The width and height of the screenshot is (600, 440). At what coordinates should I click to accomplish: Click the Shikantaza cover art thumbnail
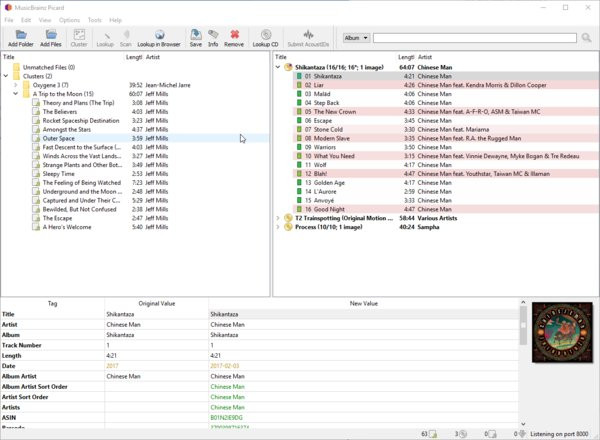(x=562, y=332)
